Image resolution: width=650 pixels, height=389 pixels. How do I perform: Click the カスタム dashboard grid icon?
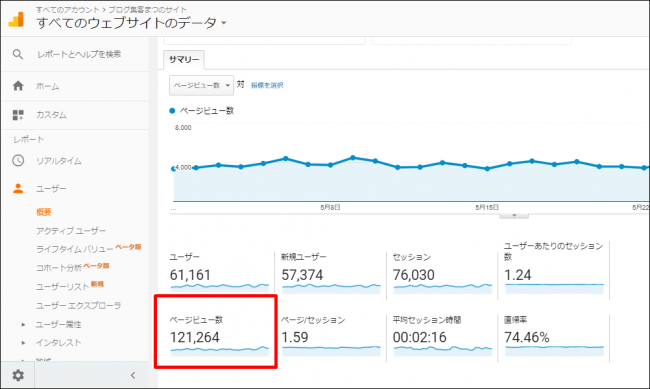coord(18,115)
